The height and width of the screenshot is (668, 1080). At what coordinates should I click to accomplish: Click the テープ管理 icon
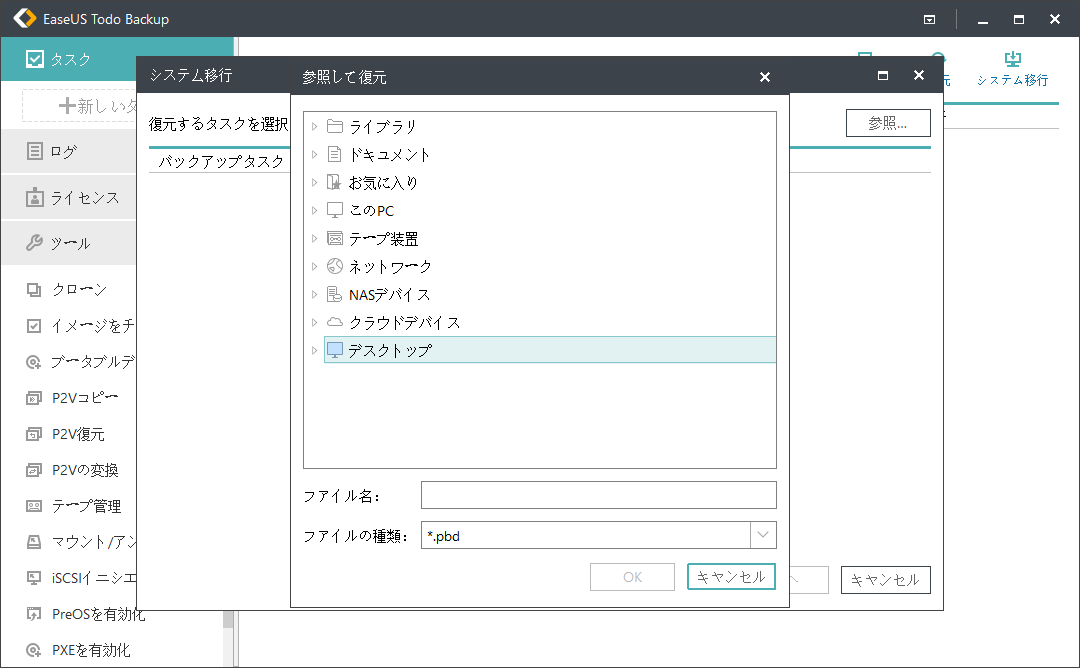click(x=34, y=506)
